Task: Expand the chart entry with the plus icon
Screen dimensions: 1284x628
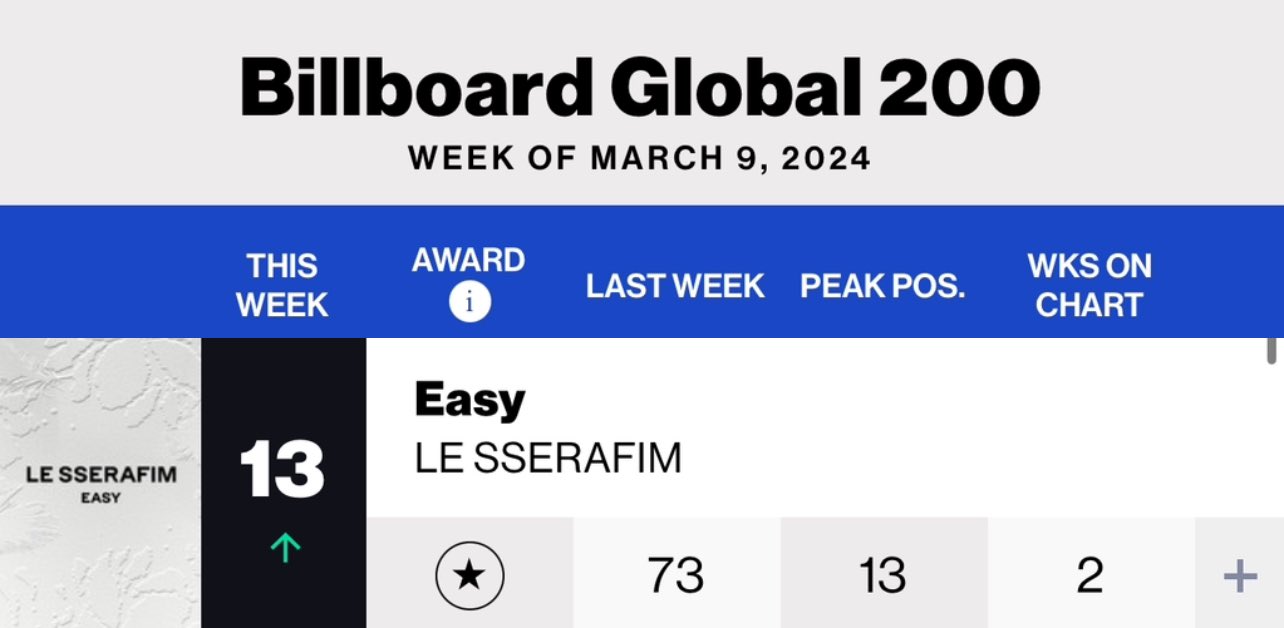Action: pyautogui.click(x=1240, y=576)
